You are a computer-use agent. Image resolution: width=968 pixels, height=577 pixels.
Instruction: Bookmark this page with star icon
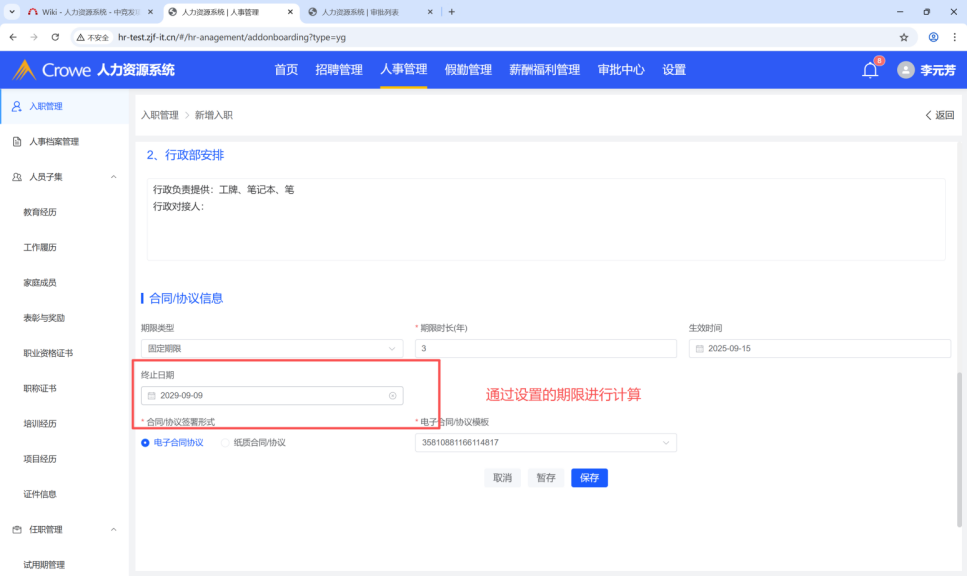[x=904, y=37]
